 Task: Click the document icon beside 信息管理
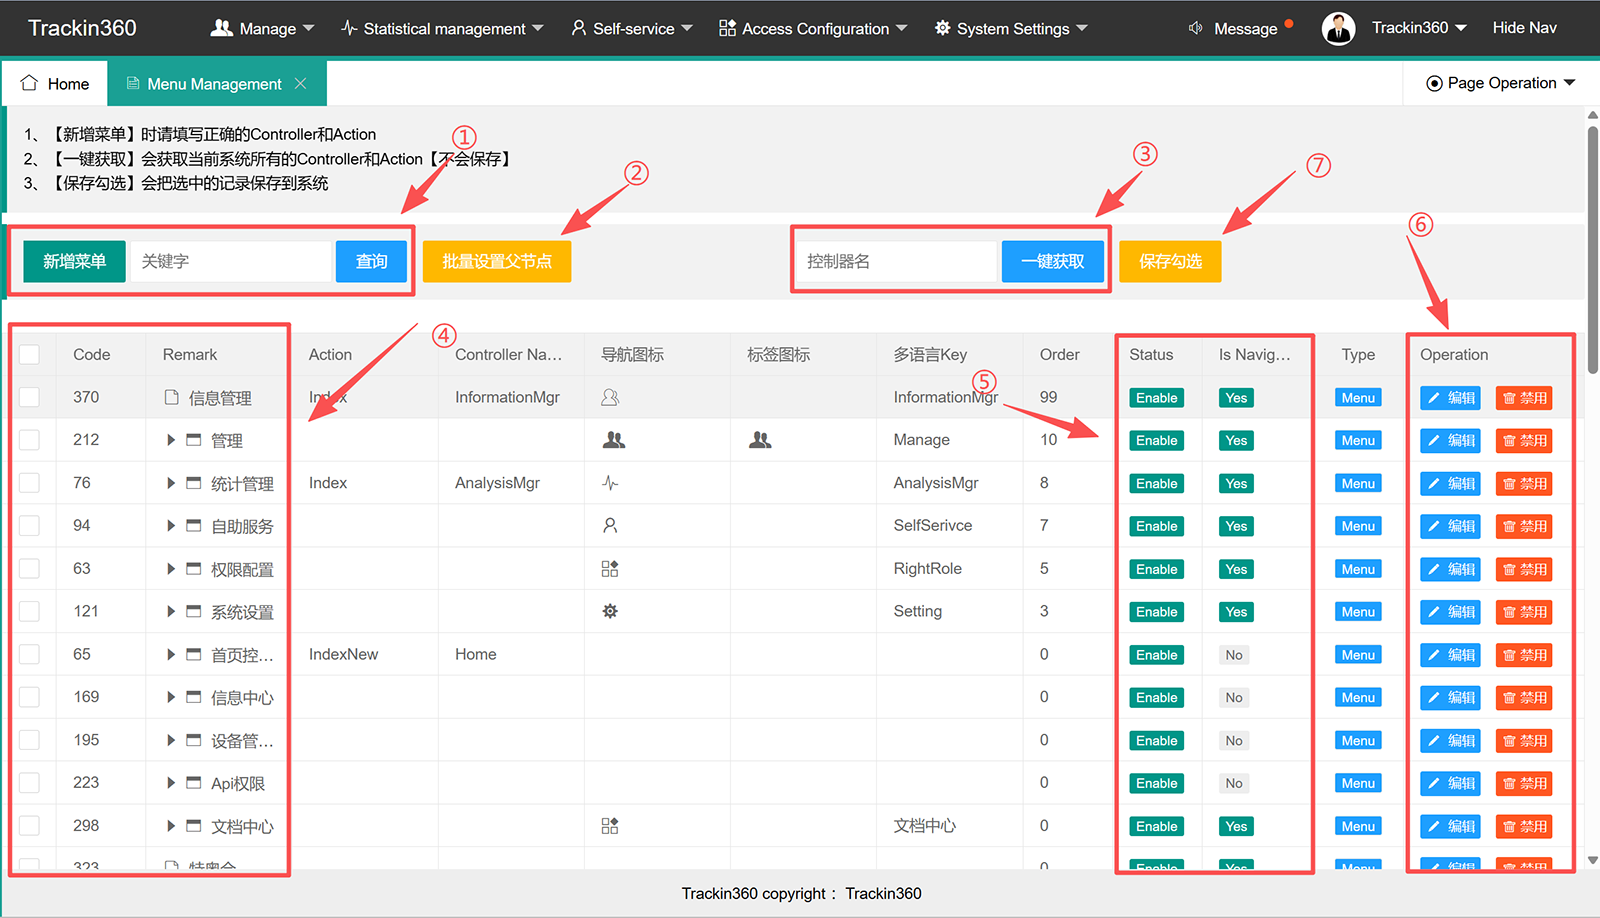(171, 397)
